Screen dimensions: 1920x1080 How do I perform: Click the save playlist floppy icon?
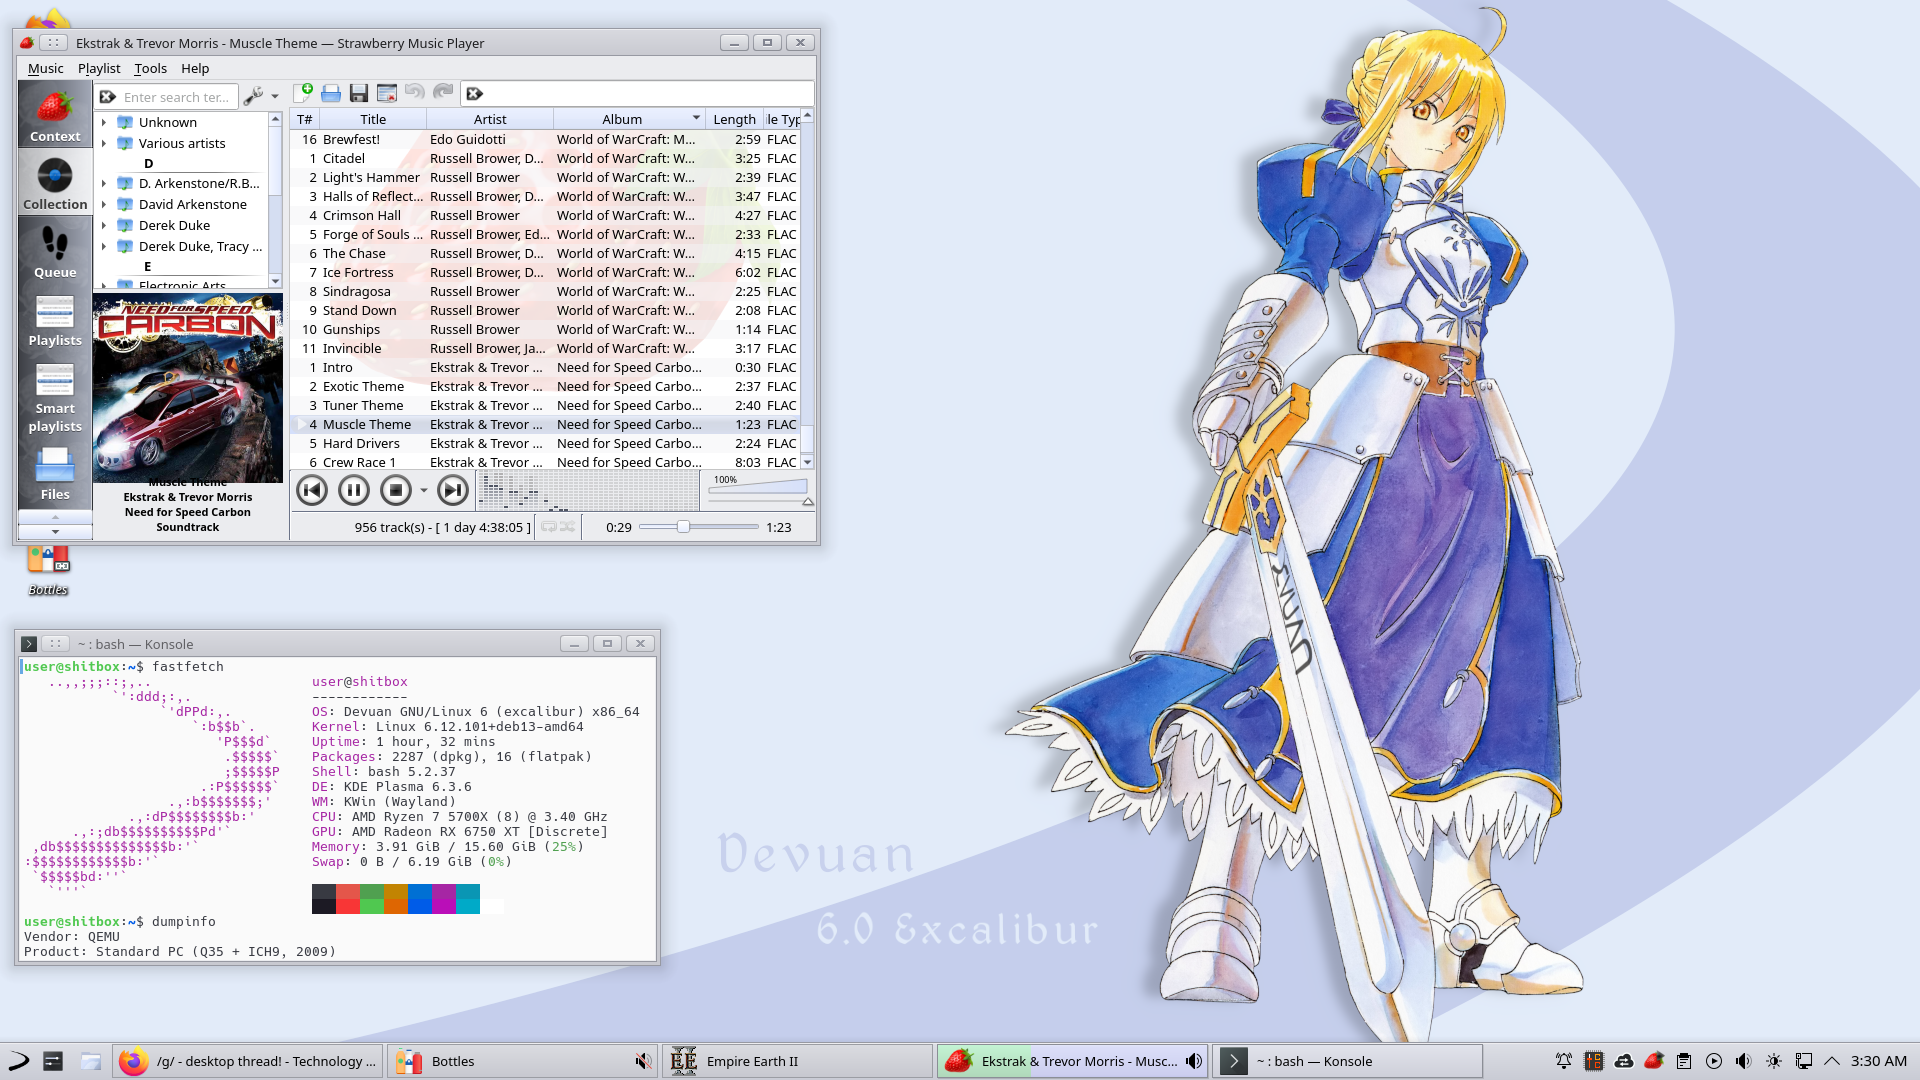(359, 93)
